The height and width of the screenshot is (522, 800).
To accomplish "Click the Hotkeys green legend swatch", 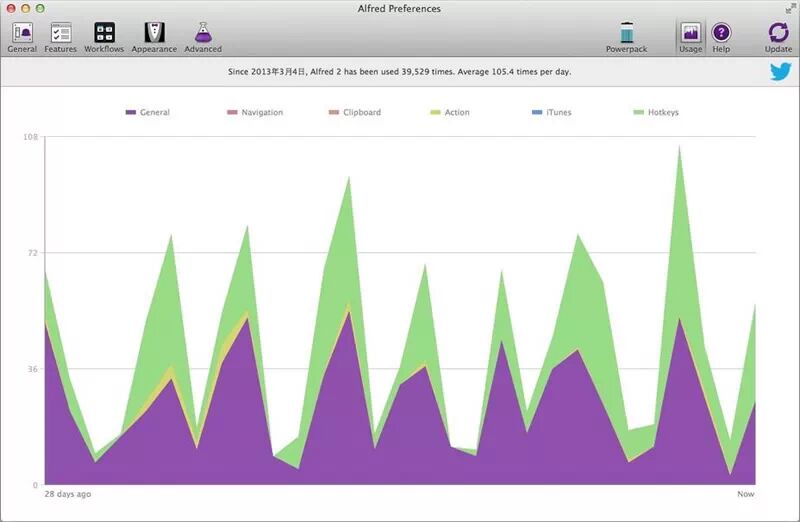I will click(x=638, y=112).
